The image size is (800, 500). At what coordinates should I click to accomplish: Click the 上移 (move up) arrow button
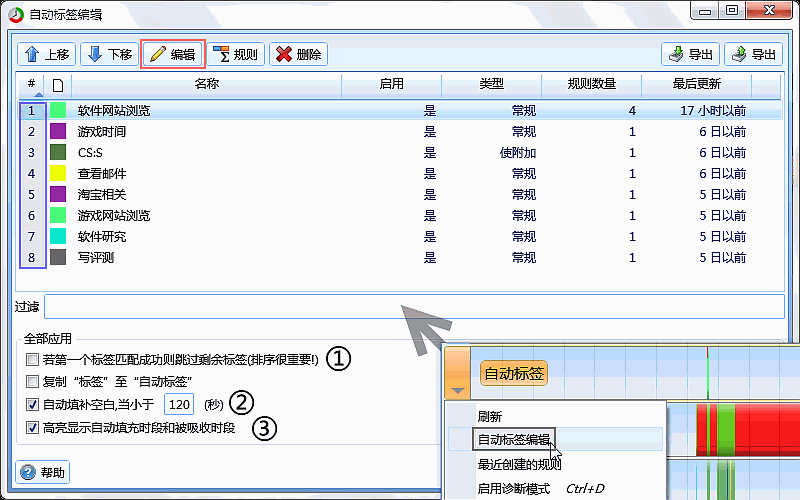[46, 54]
